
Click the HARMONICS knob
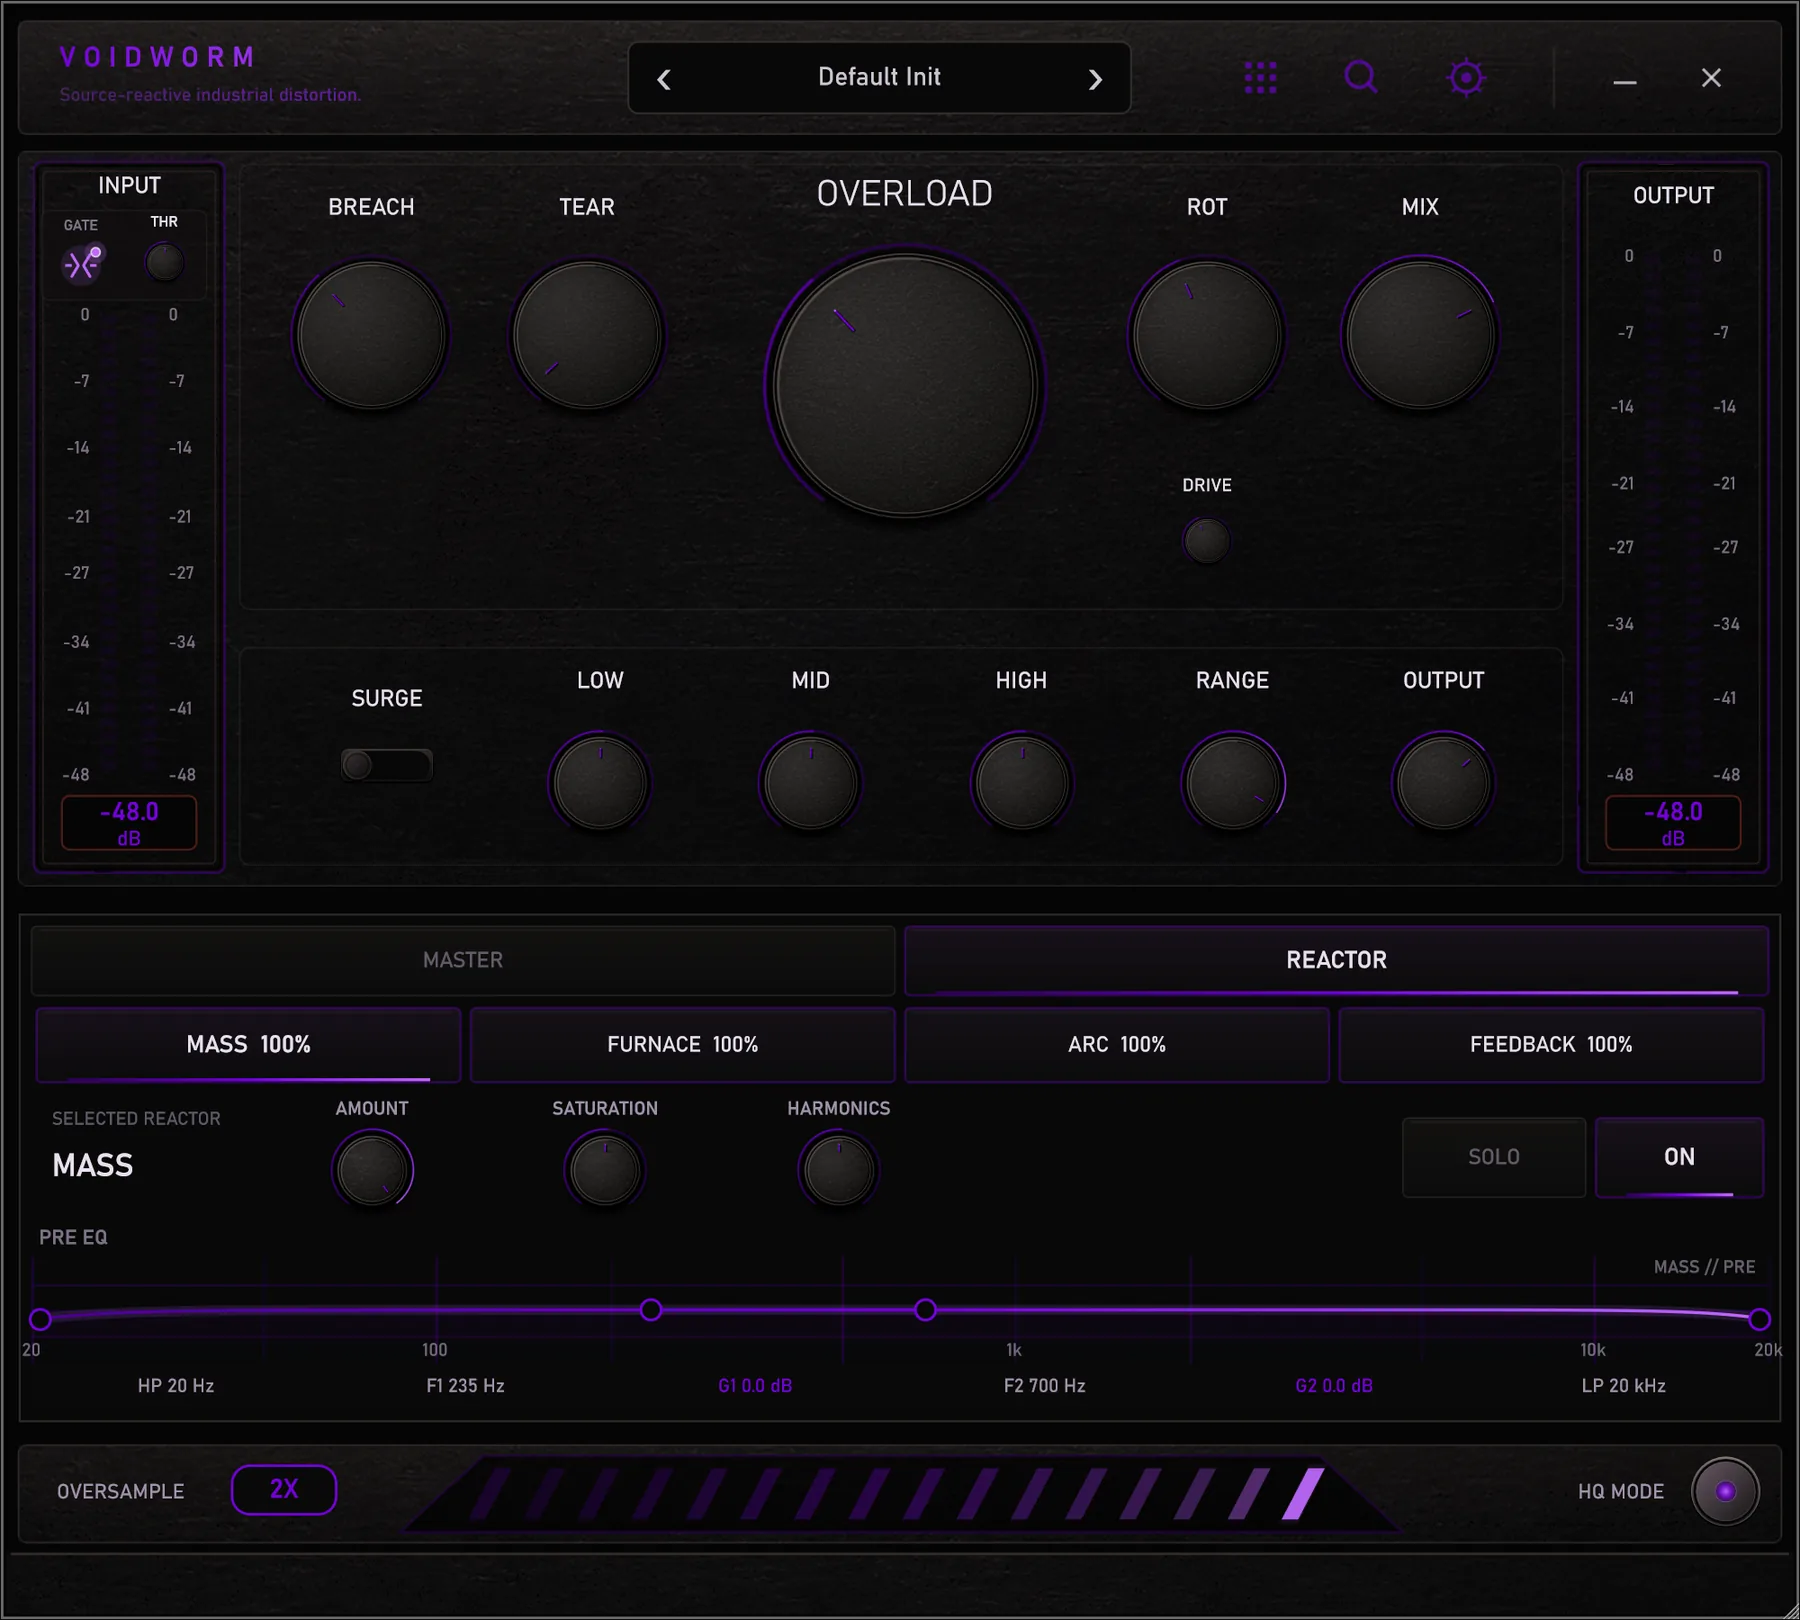point(839,1169)
